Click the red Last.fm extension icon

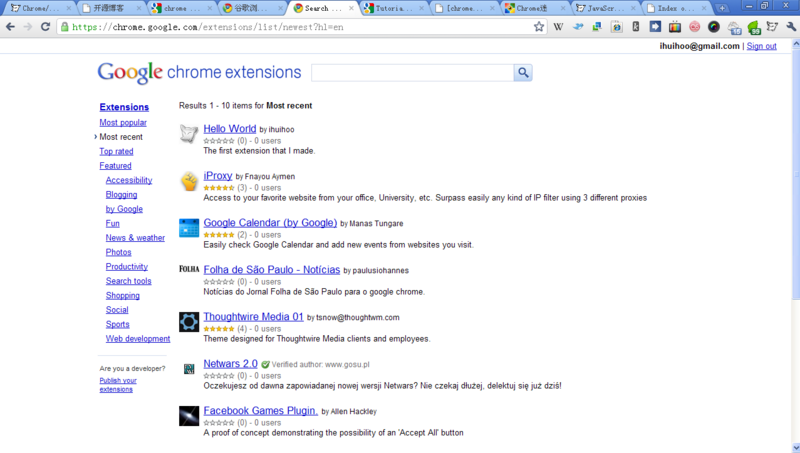[x=694, y=27]
